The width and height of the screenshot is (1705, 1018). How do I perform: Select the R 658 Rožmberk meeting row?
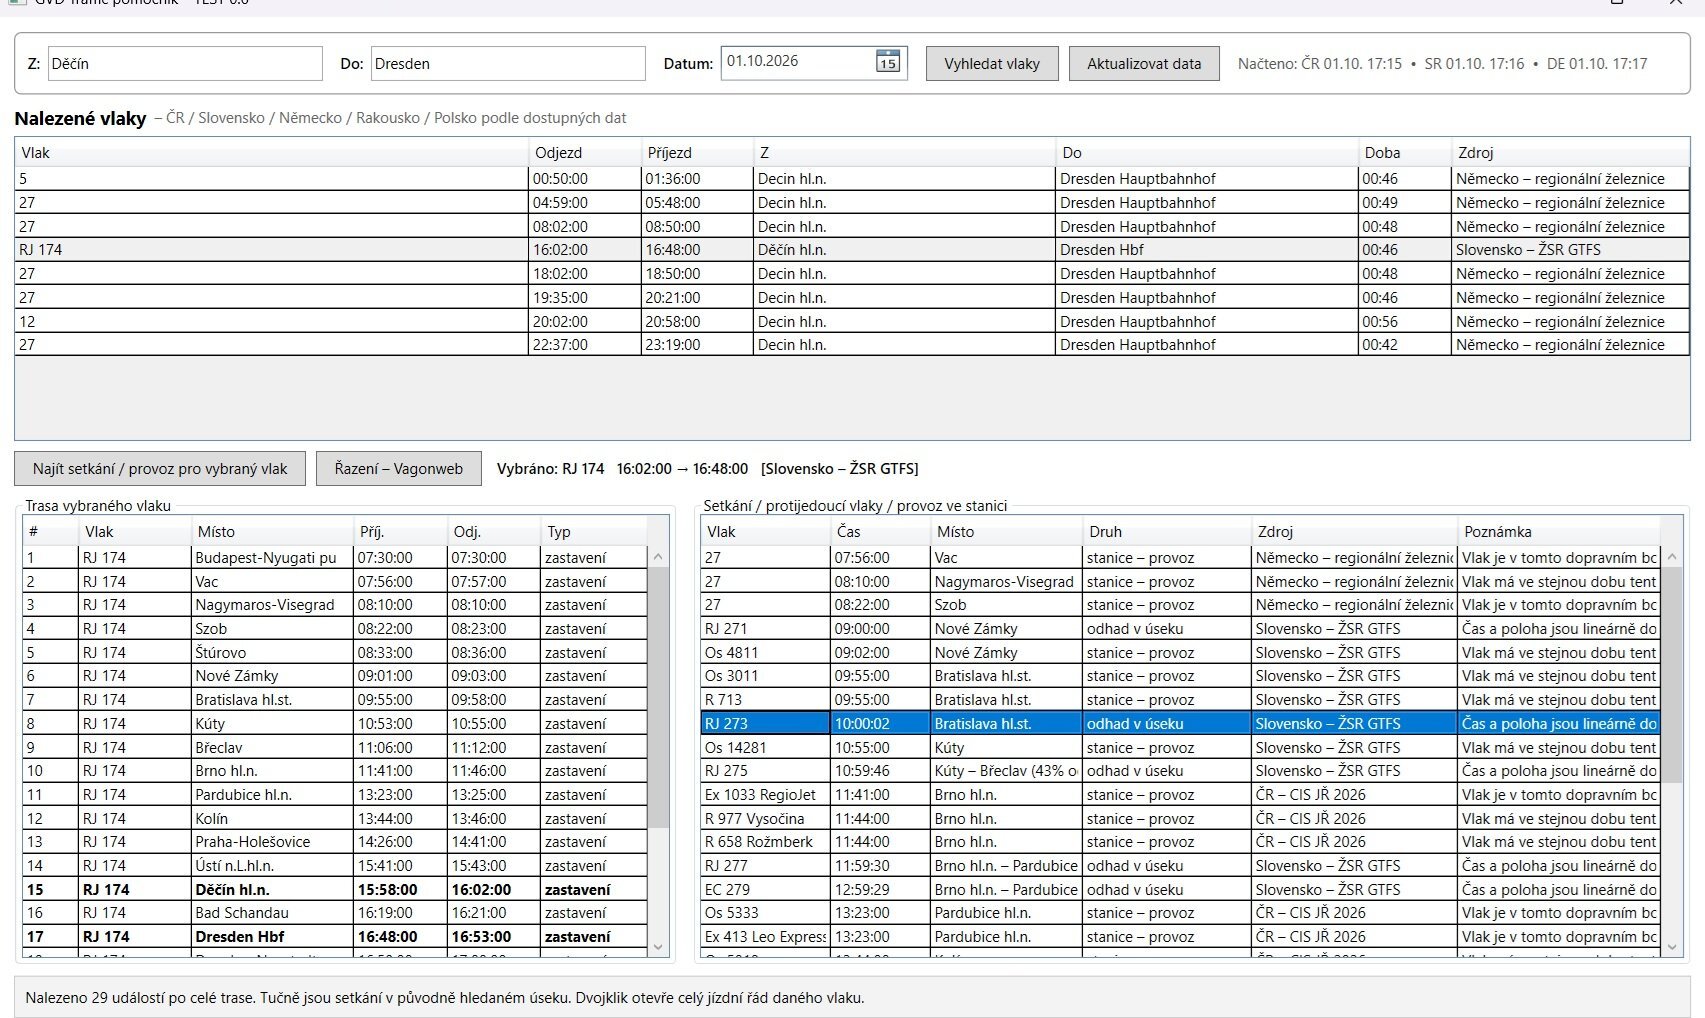pyautogui.click(x=1180, y=842)
